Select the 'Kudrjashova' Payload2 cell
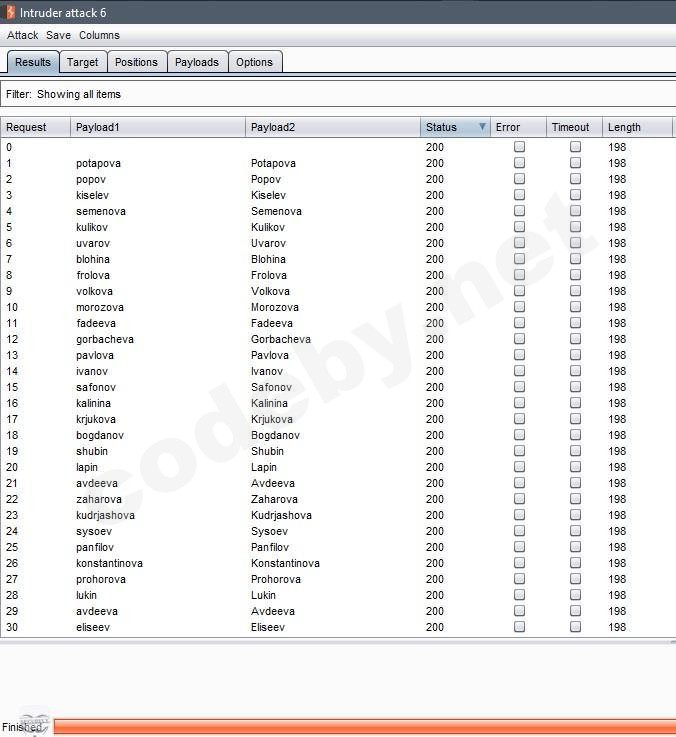 pos(281,515)
